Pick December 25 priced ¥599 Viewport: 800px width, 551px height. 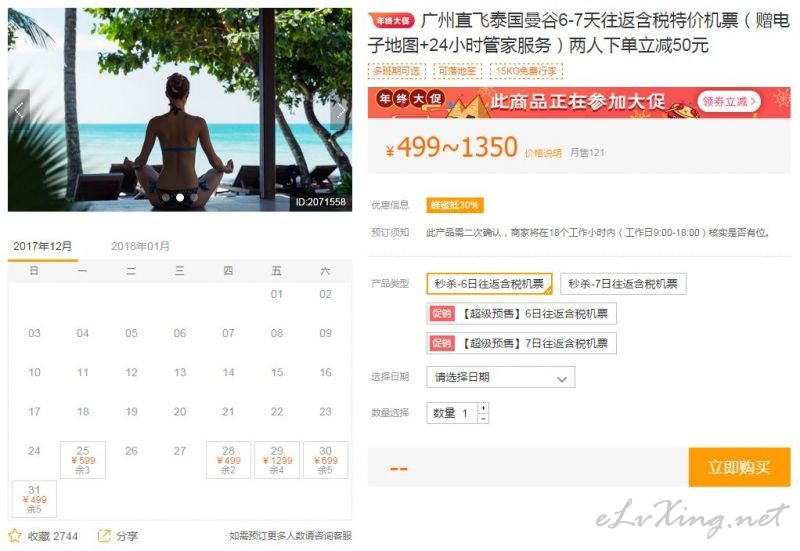(x=83, y=460)
